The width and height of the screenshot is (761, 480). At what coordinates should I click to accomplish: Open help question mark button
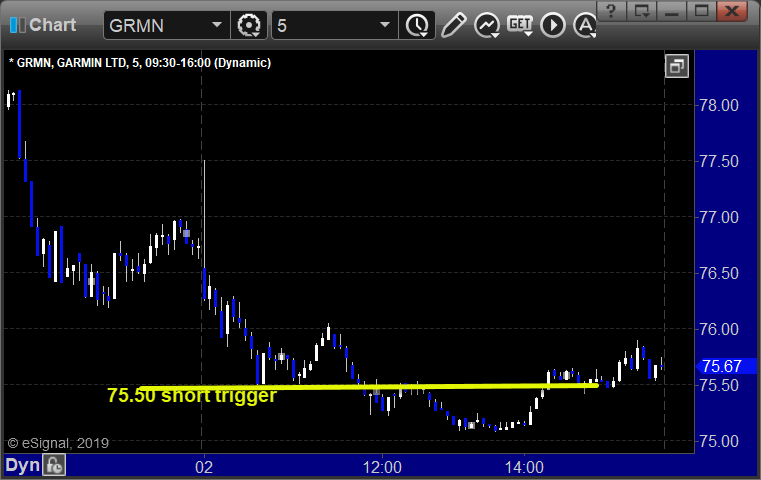[x=611, y=10]
